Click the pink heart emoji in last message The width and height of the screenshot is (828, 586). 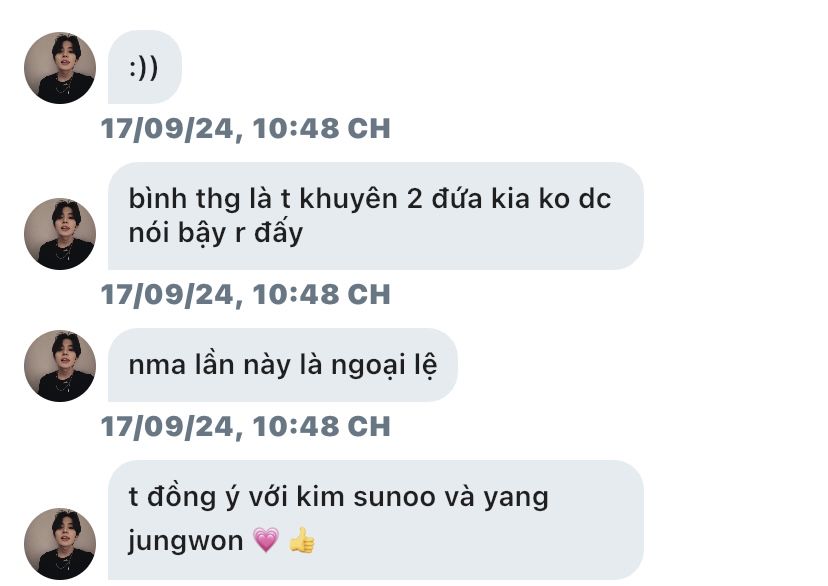pos(266,541)
